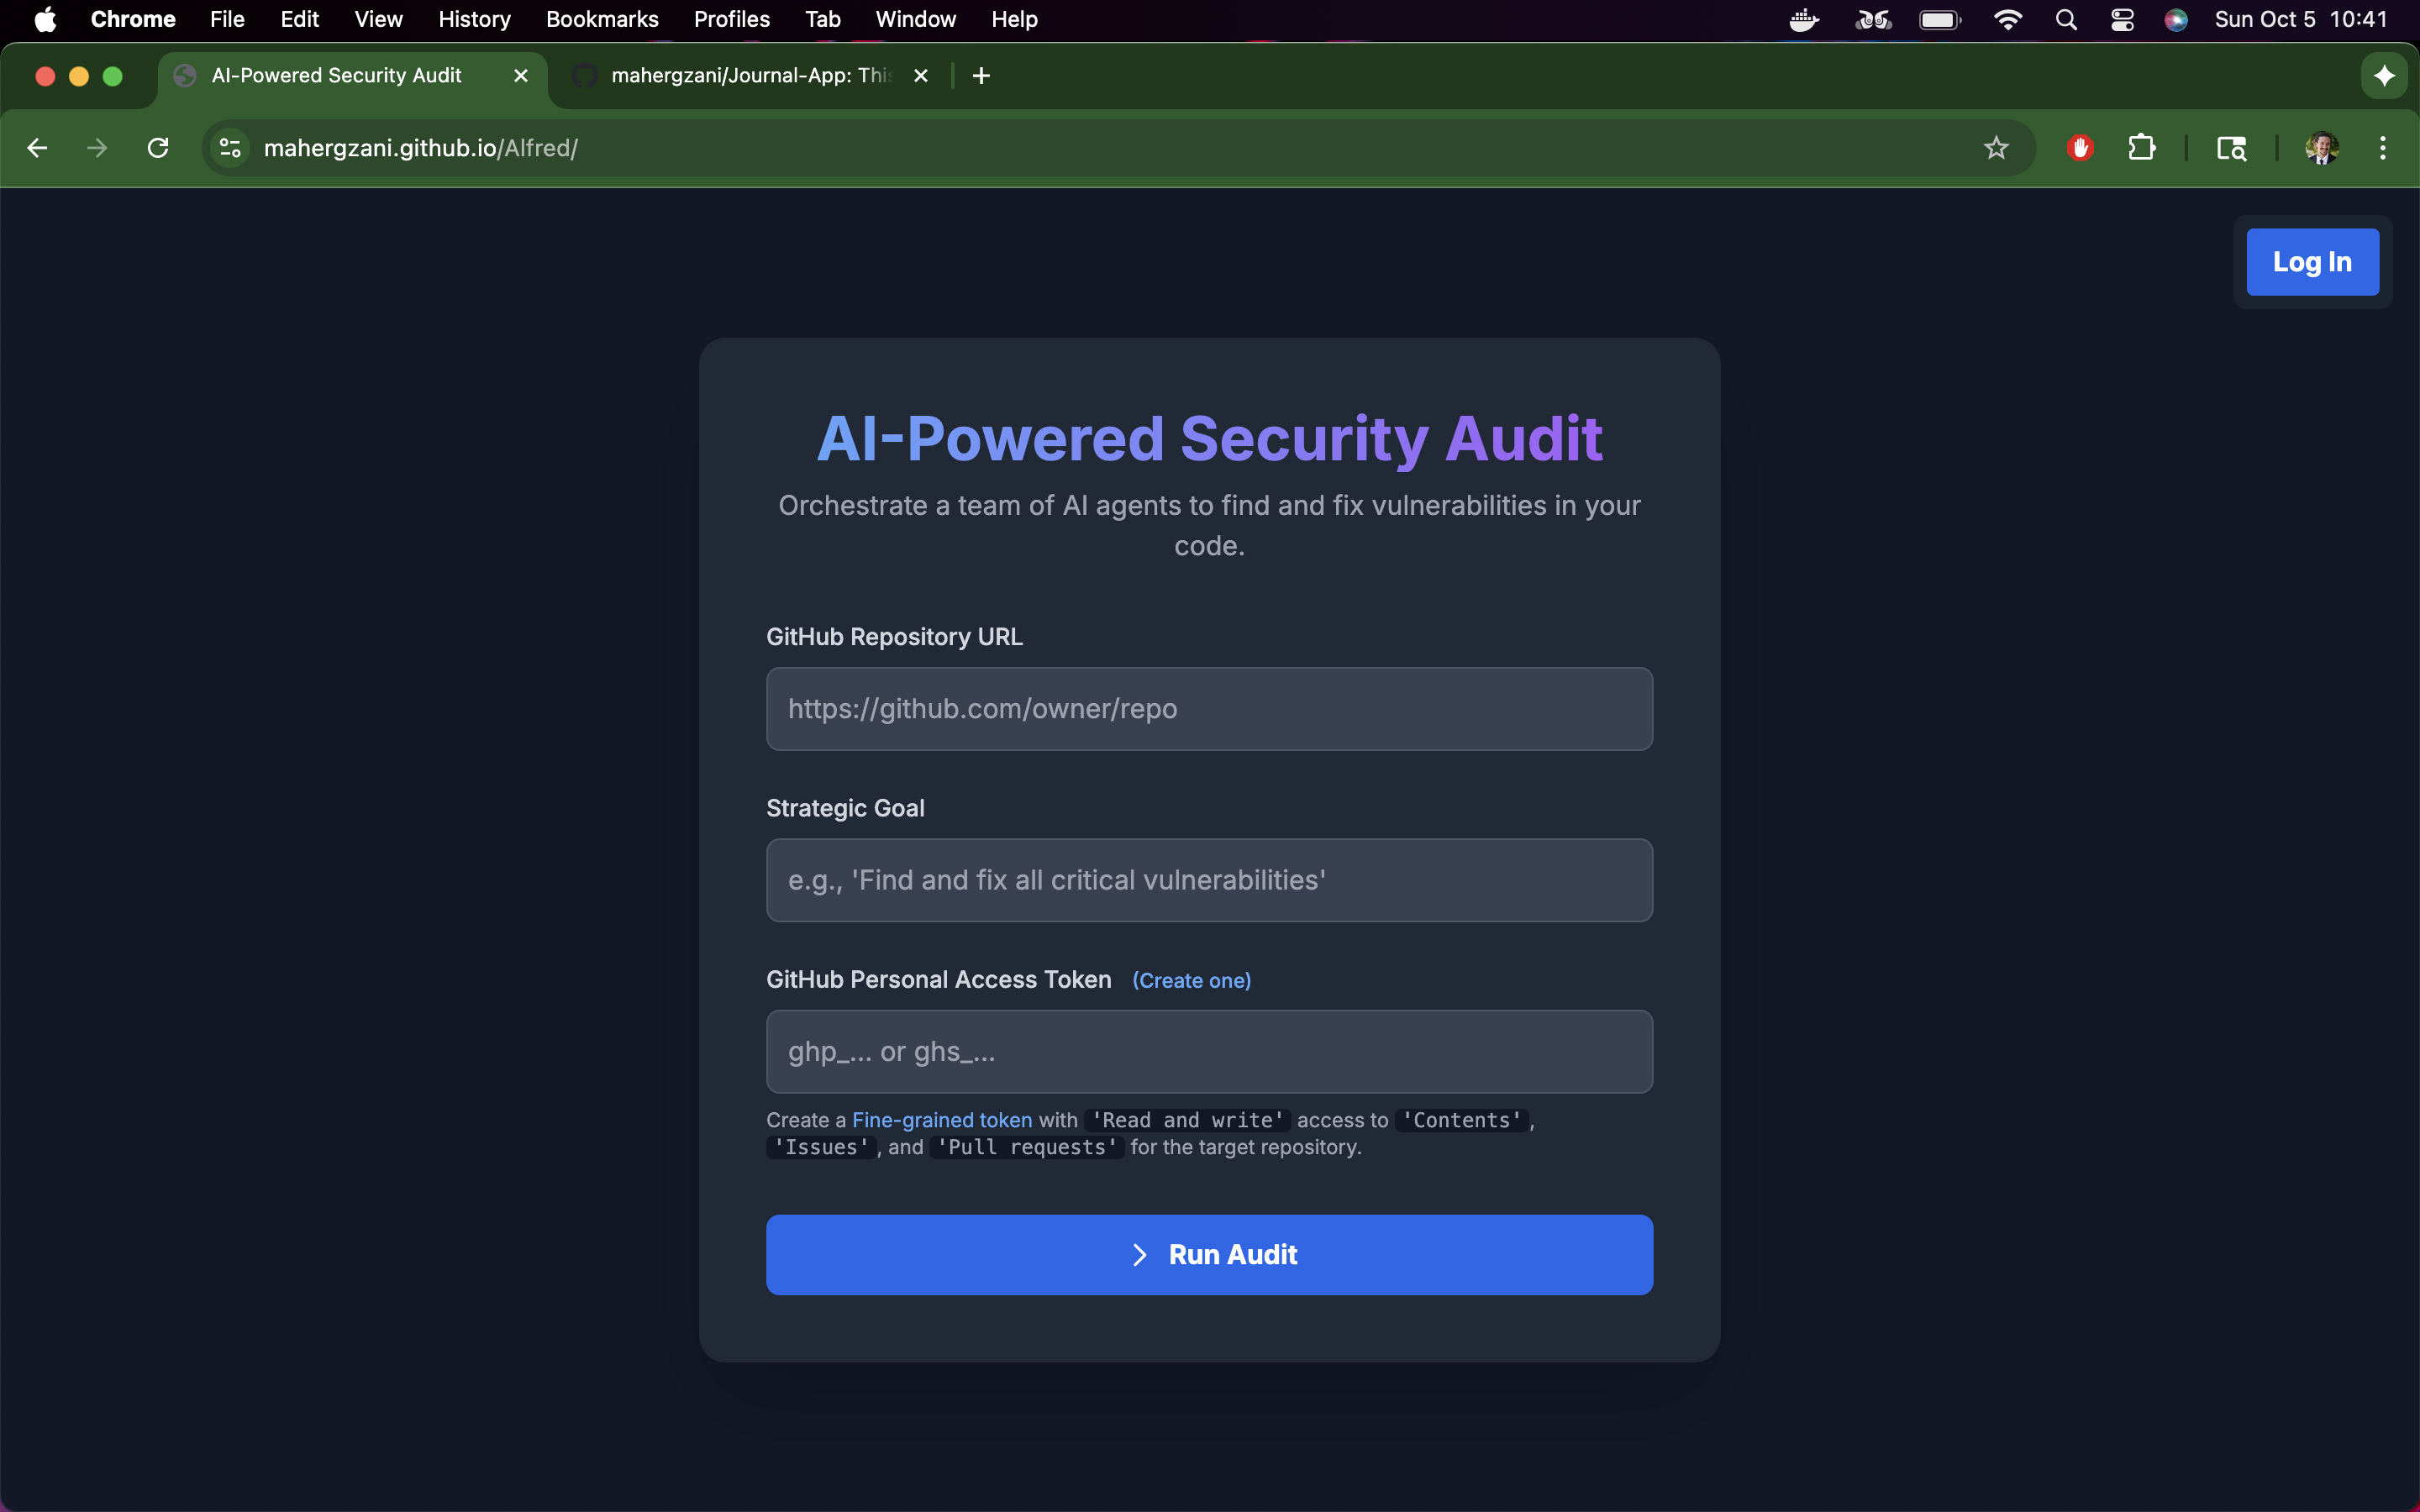Open the Gemini sparkle icon in tab strip
This screenshot has height=1512, width=2420.
(2384, 76)
